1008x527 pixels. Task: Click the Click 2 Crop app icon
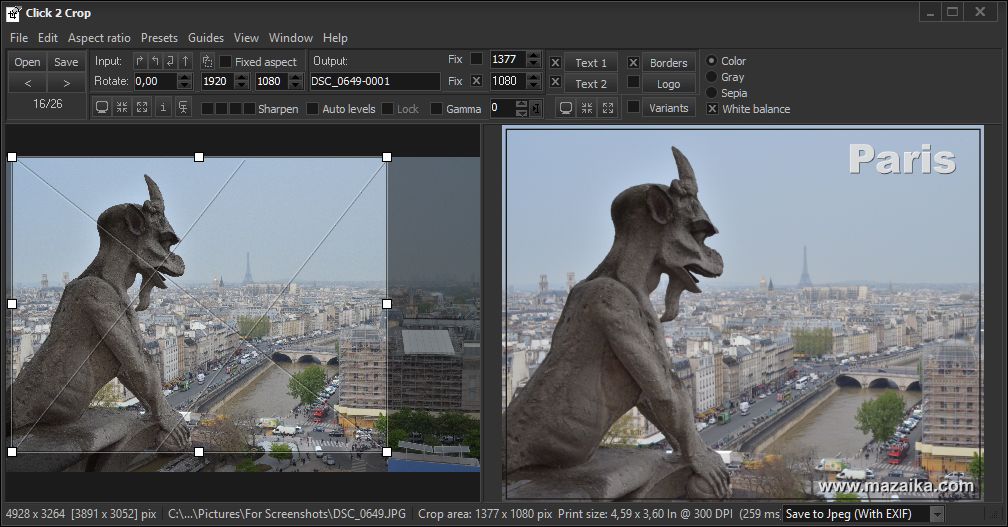click(x=12, y=12)
